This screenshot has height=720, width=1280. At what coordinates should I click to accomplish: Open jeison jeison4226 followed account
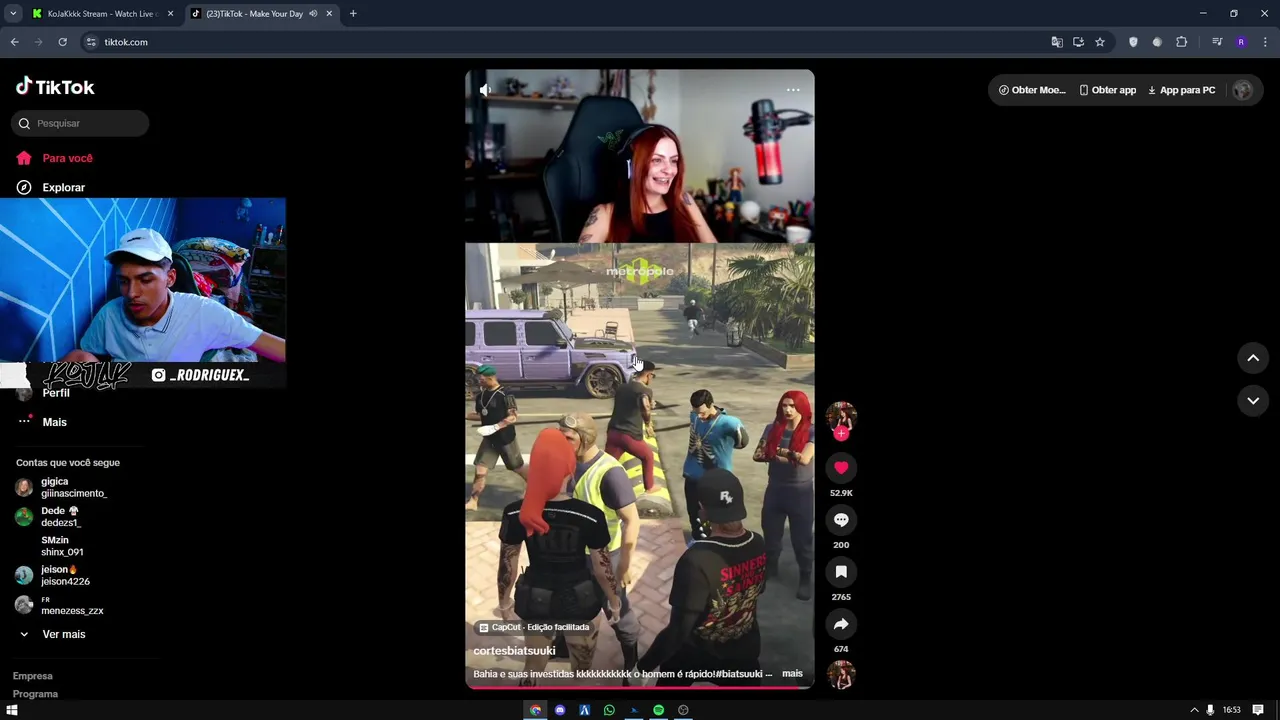54,575
